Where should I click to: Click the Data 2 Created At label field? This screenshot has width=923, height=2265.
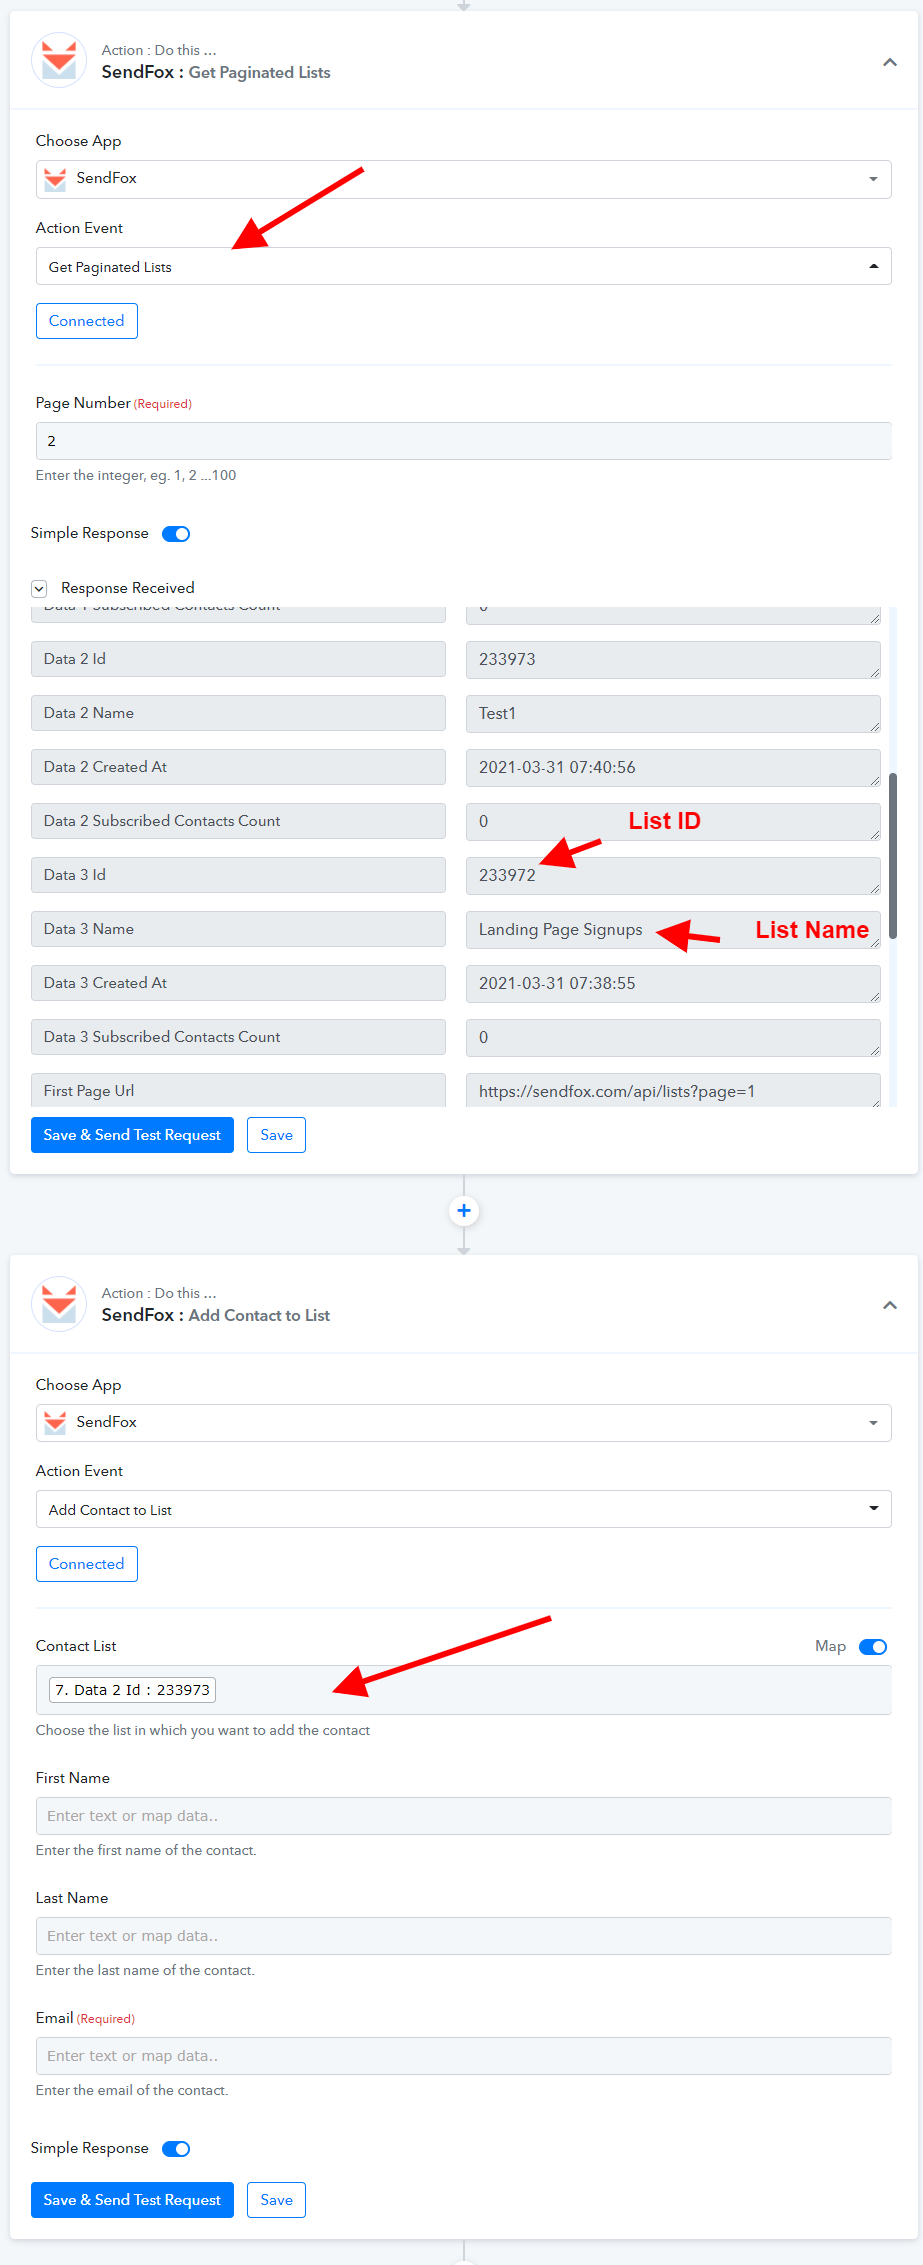pyautogui.click(x=238, y=767)
